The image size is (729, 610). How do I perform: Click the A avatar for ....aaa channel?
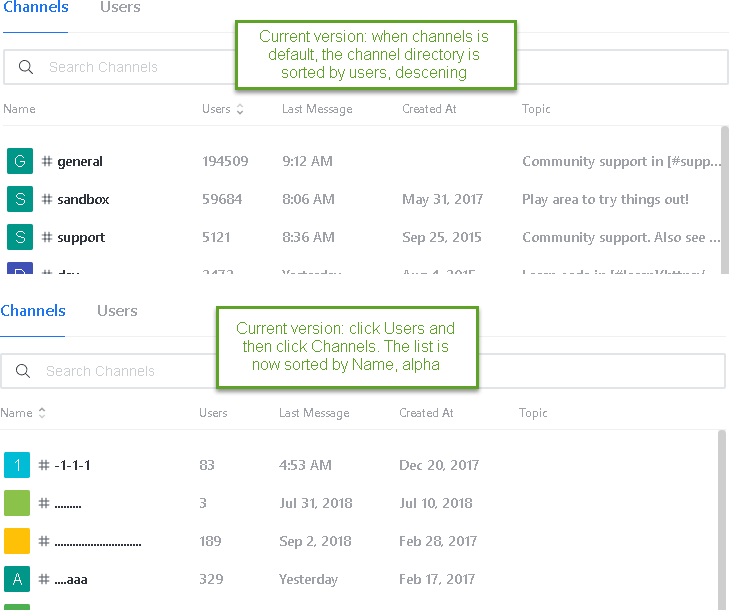point(17,579)
